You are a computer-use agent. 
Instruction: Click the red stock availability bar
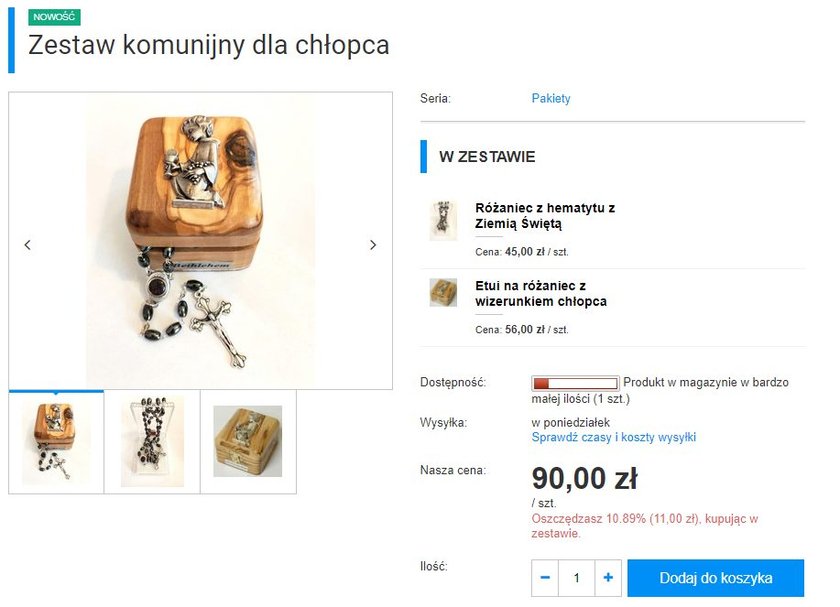tap(575, 383)
